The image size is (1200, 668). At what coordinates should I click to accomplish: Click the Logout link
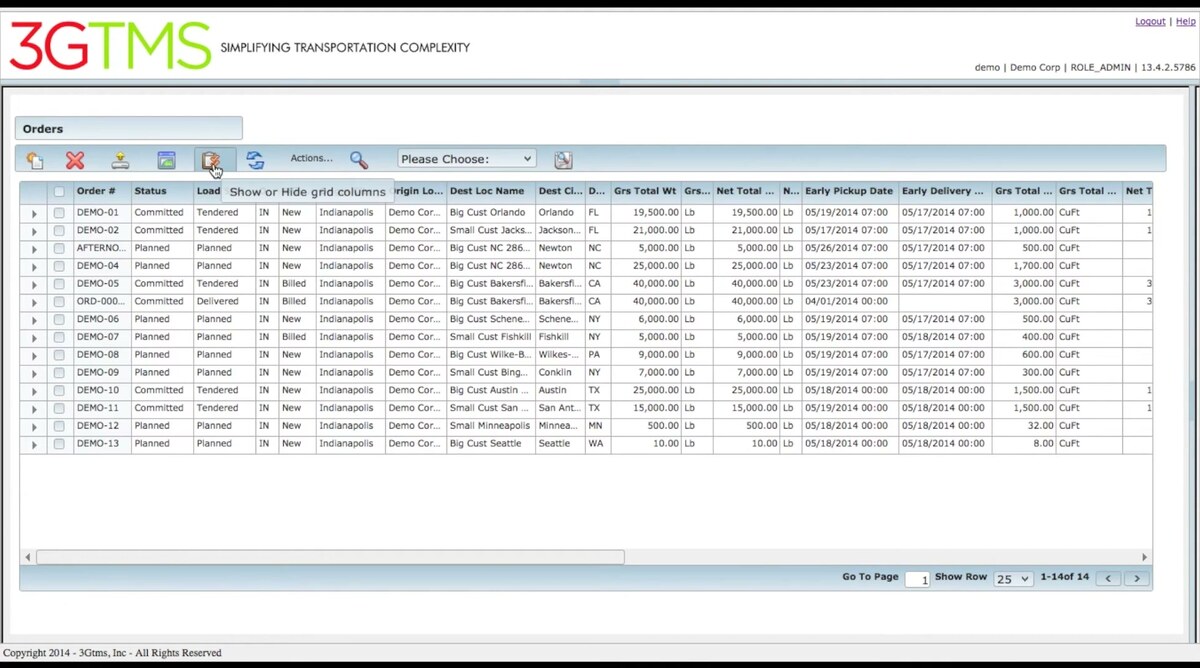[1150, 21]
